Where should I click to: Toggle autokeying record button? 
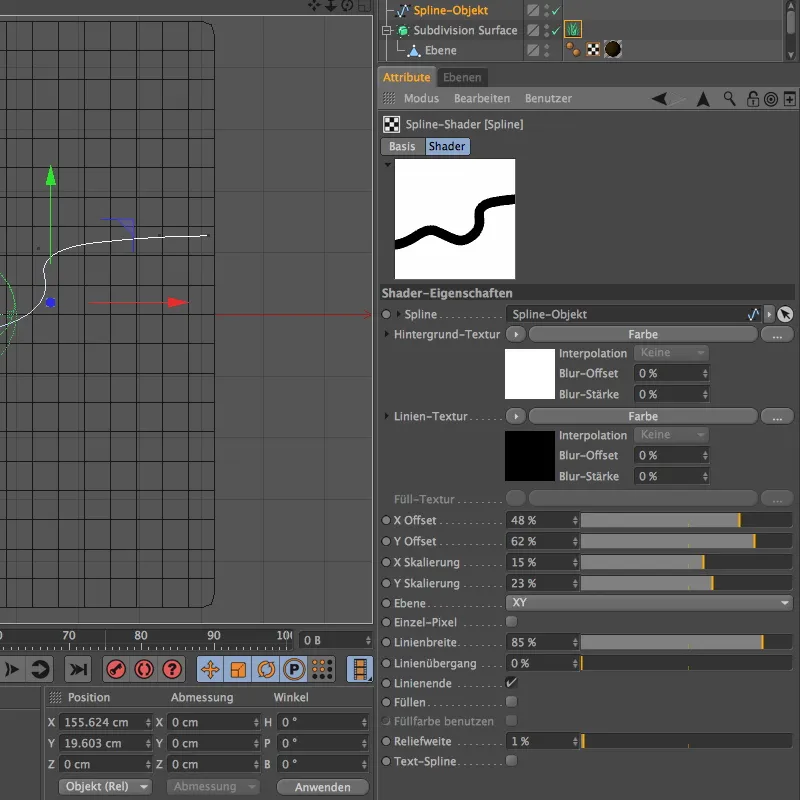tap(144, 669)
